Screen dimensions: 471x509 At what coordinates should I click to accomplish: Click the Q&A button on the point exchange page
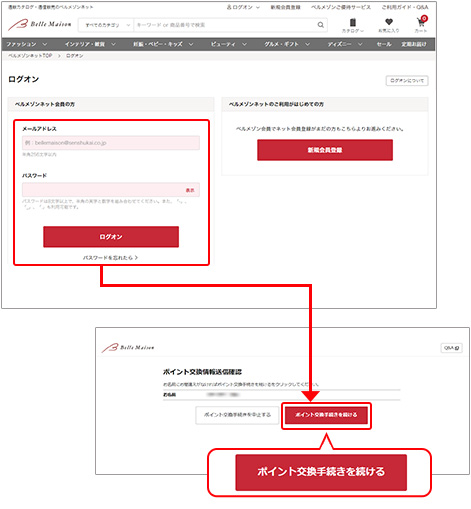[451, 348]
